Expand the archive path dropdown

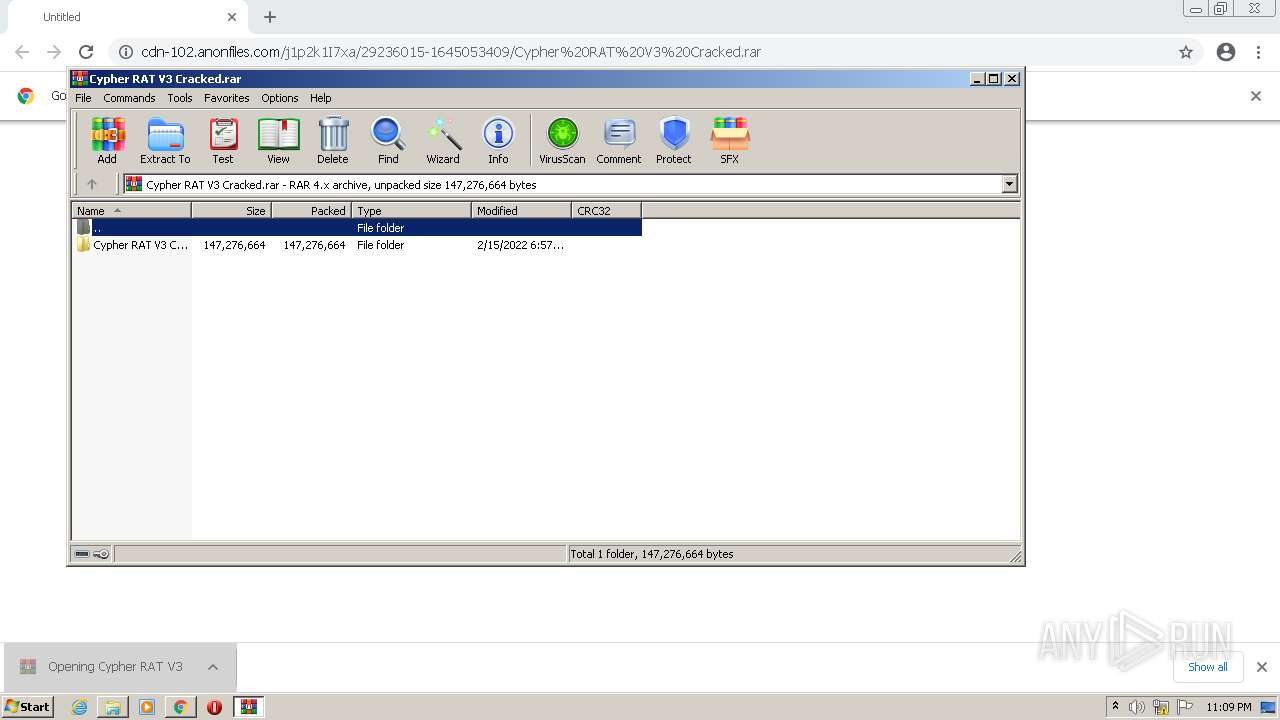(1009, 184)
